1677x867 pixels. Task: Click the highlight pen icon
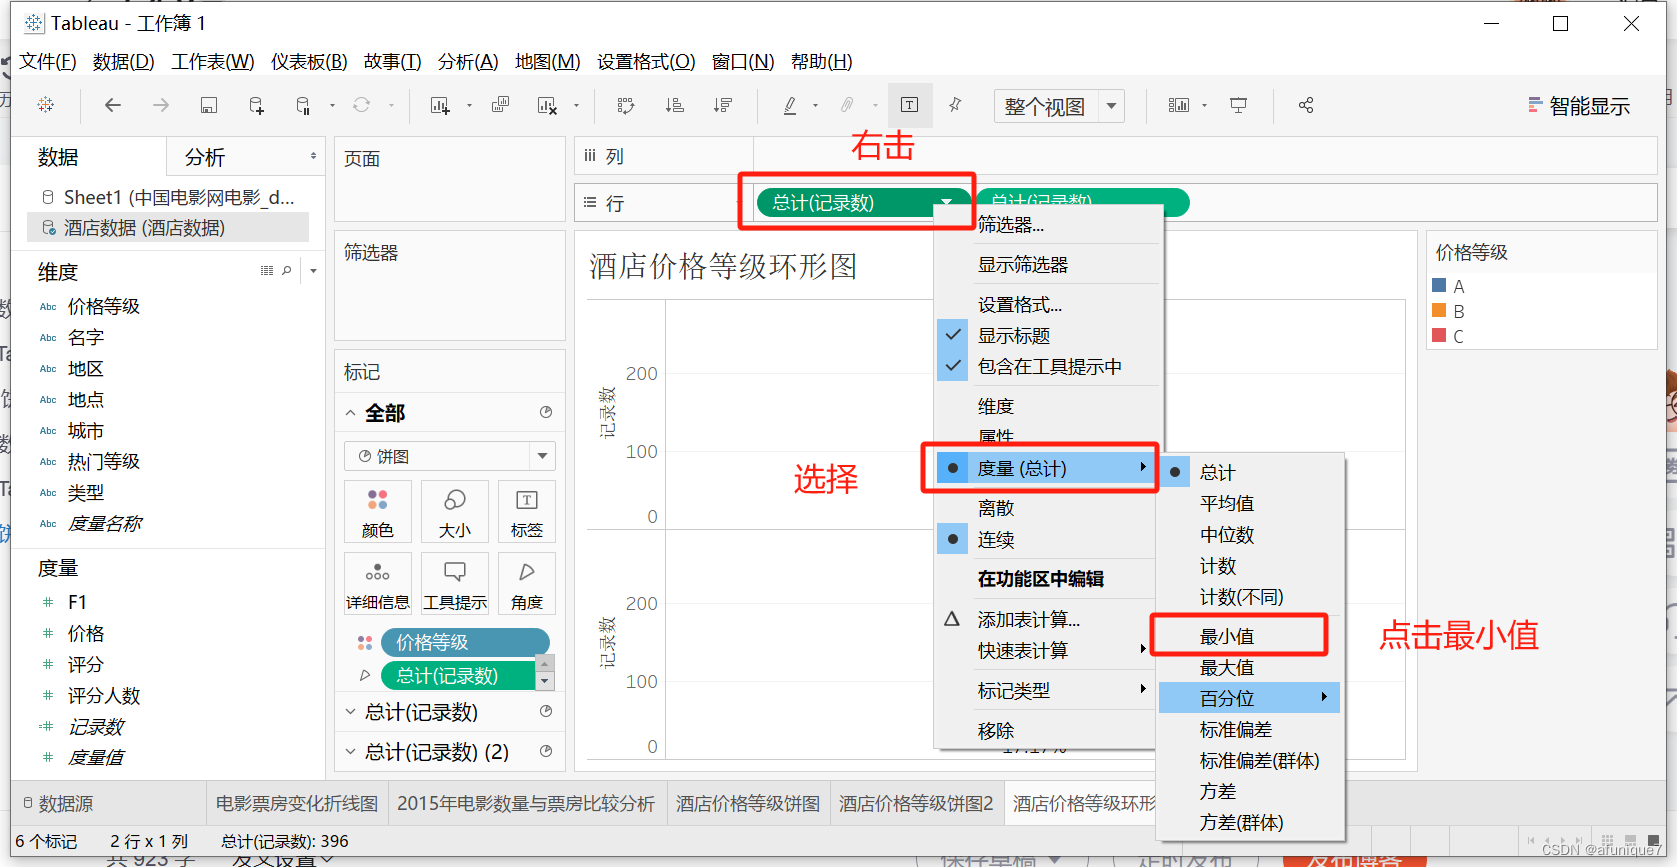click(790, 105)
